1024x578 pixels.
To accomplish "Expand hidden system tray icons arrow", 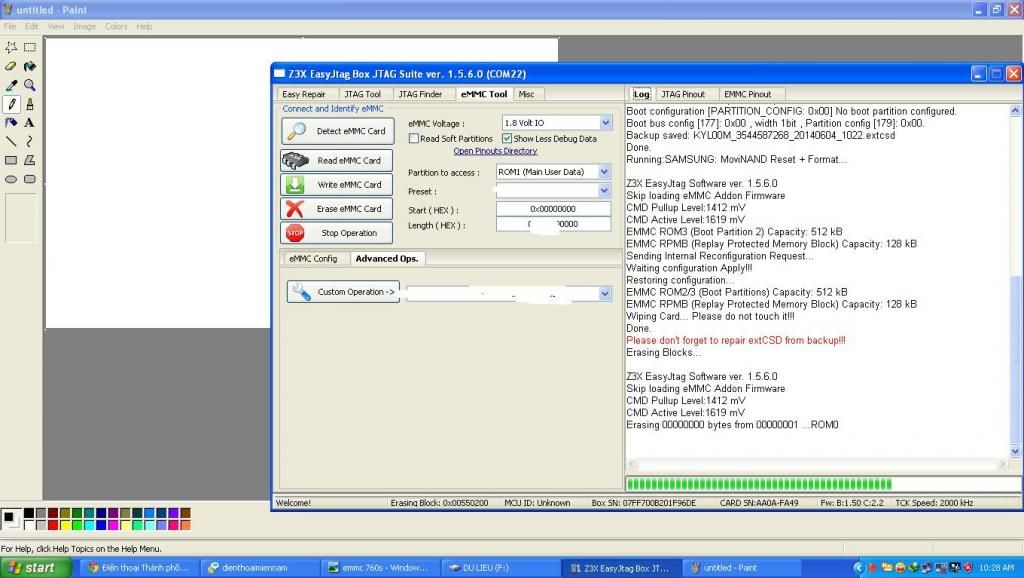I will [x=859, y=568].
